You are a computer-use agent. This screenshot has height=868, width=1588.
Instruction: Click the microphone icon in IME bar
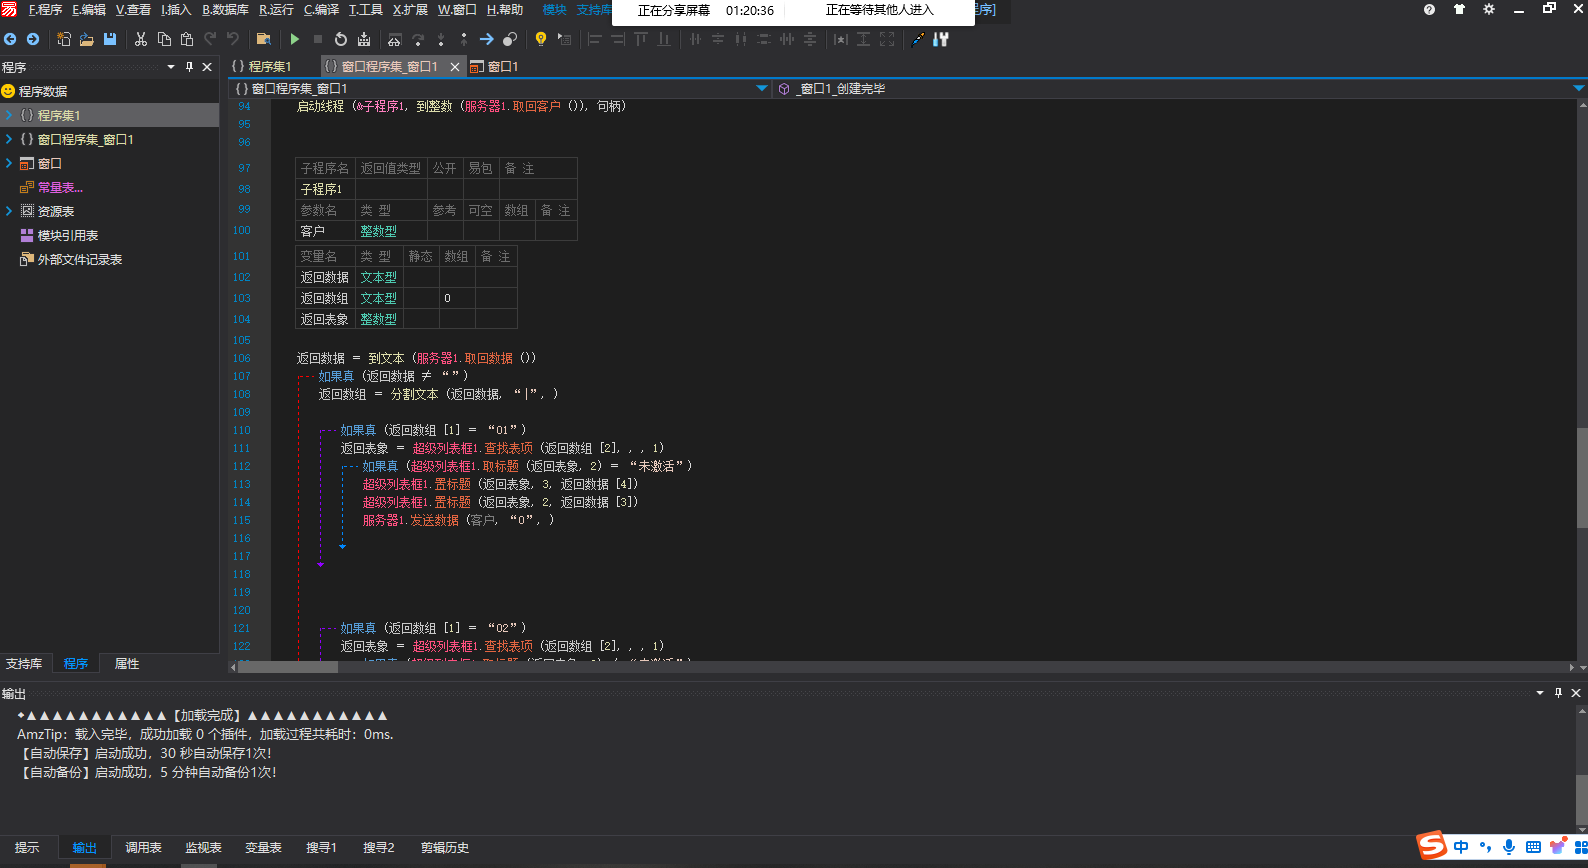click(x=1509, y=847)
